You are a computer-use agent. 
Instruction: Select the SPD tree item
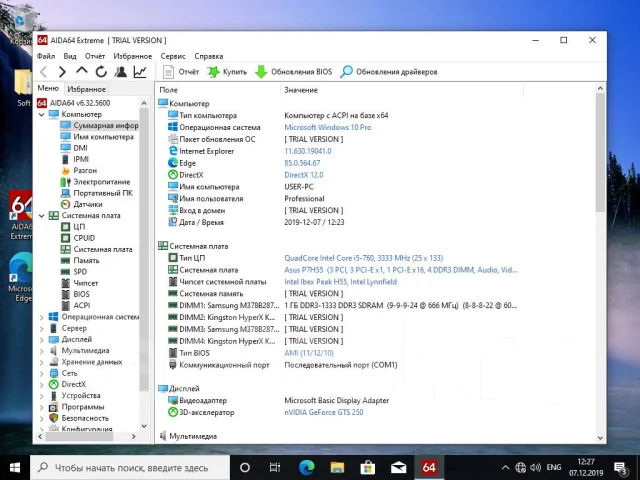click(74, 271)
